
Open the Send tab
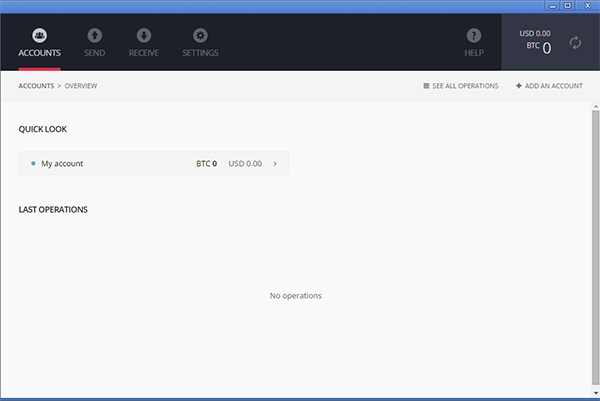point(95,42)
